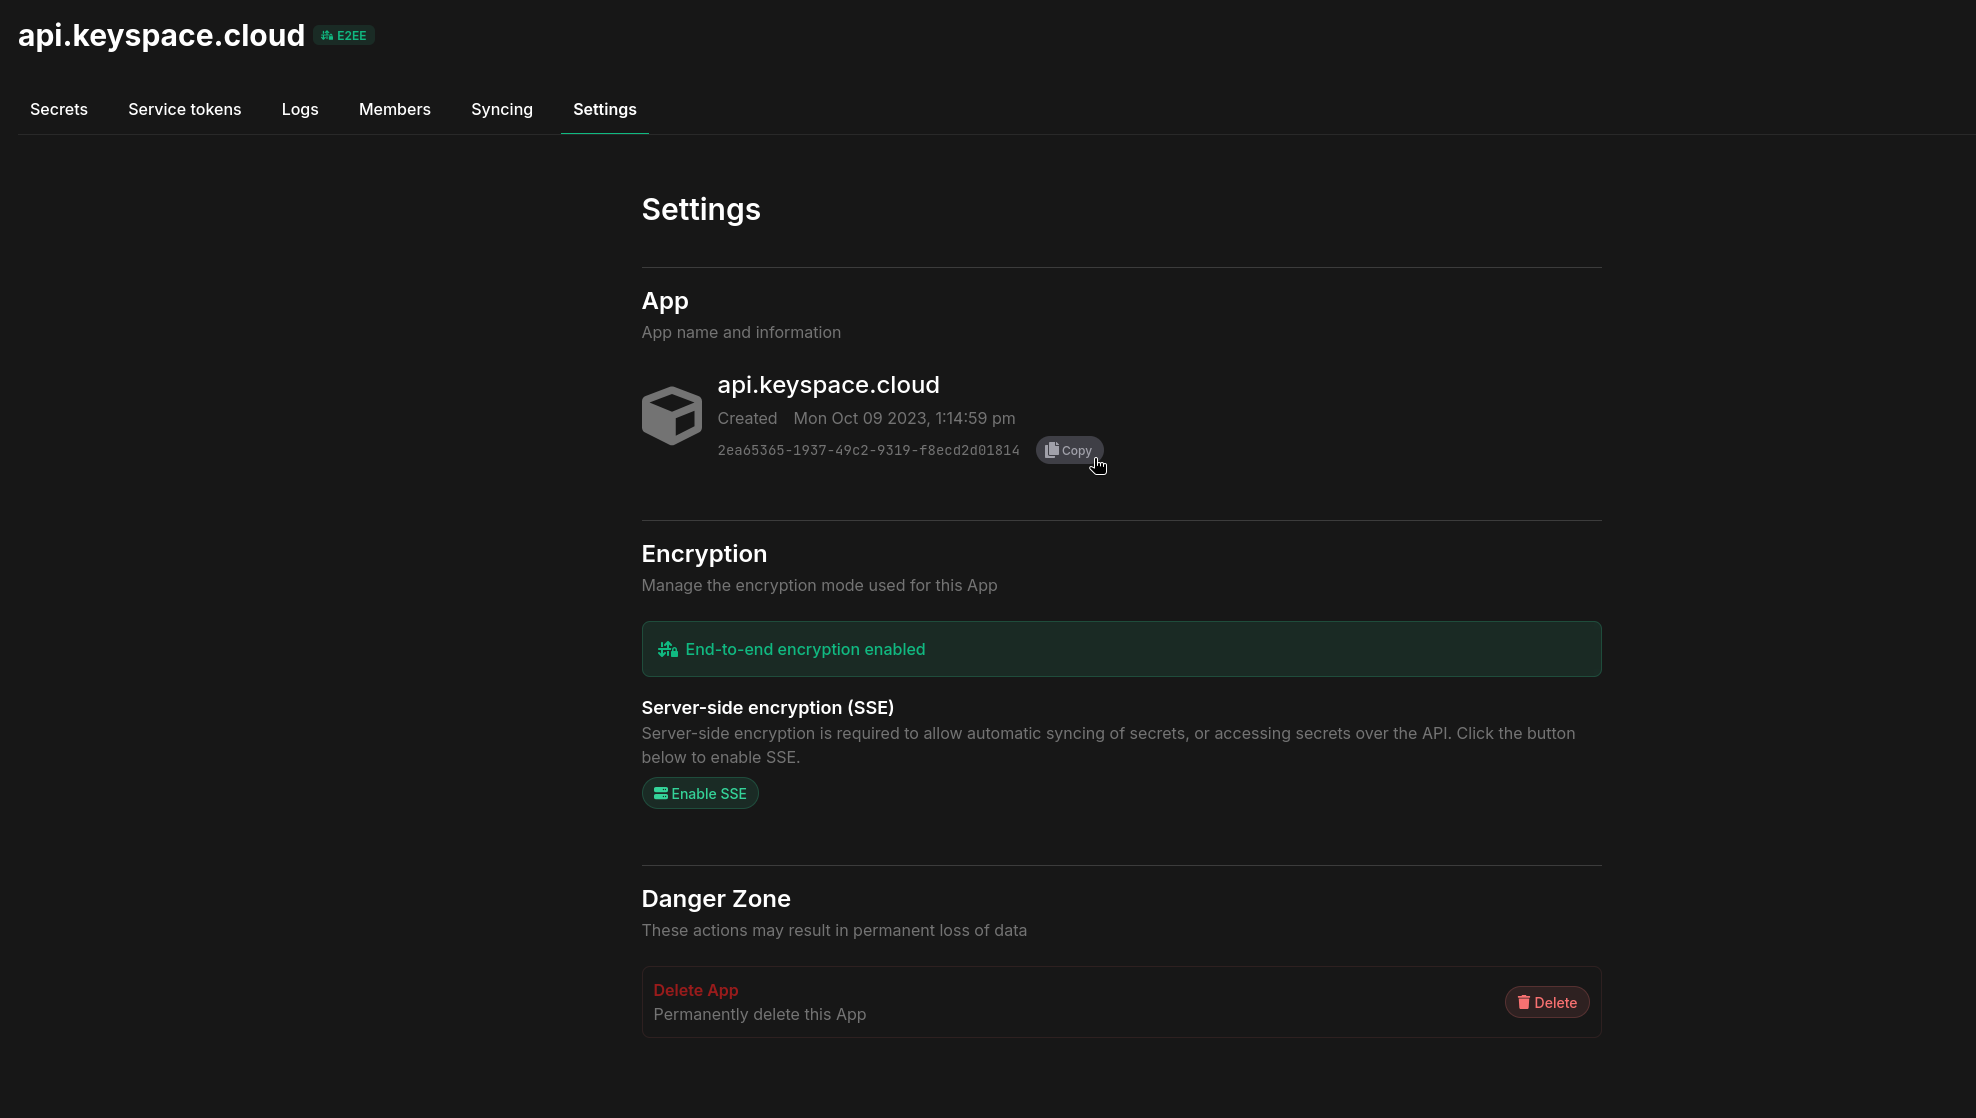Open the Logs tab
Image resolution: width=1976 pixels, height=1118 pixels.
300,110
